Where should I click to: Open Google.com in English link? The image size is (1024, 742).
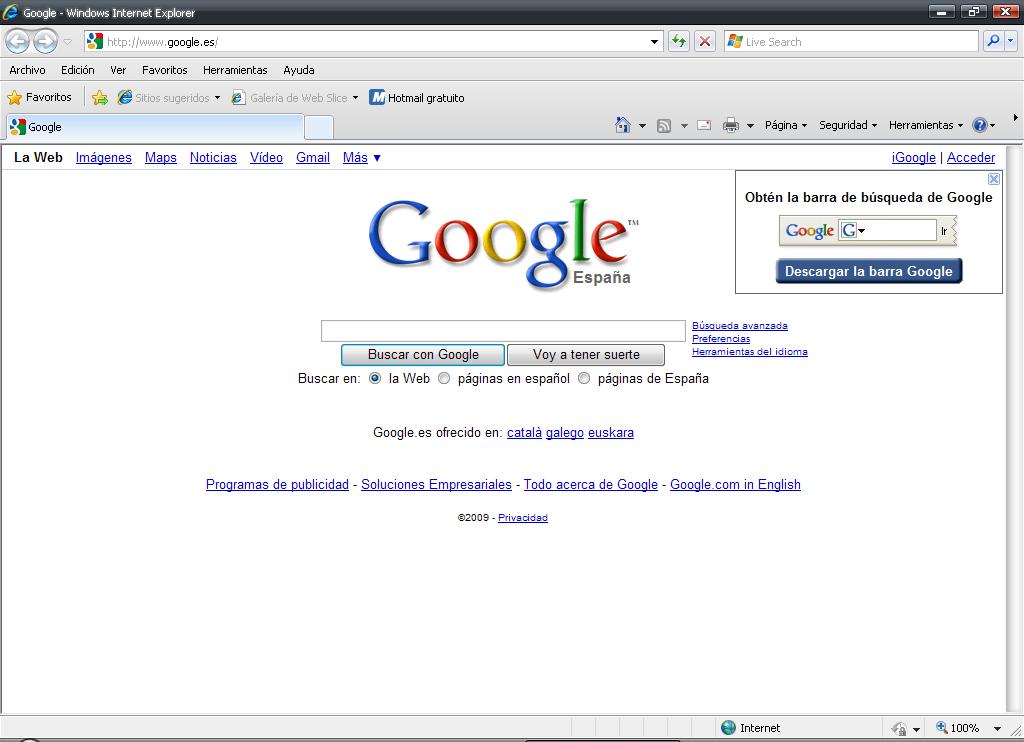735,485
